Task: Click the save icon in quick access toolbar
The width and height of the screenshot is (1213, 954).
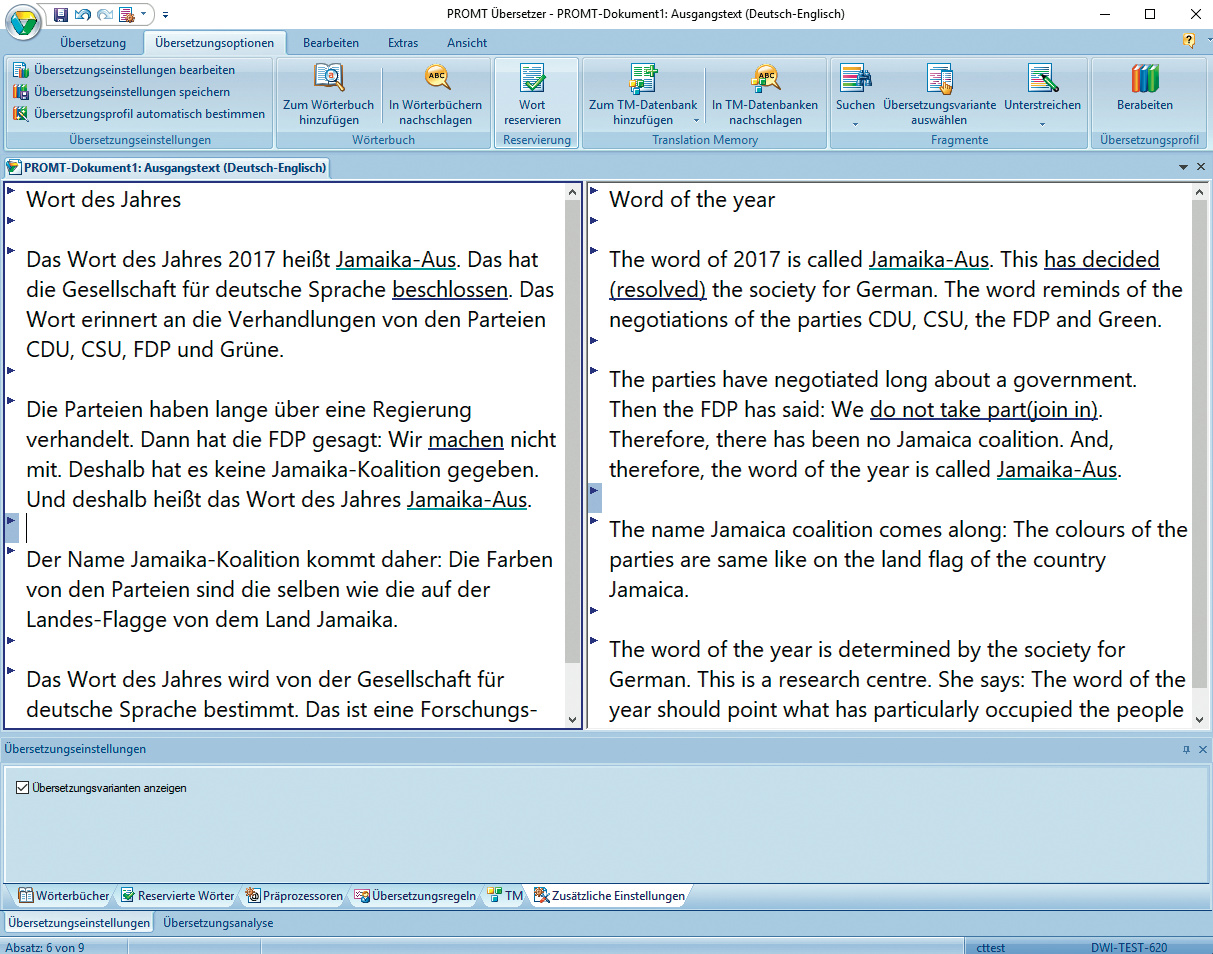Action: (61, 14)
